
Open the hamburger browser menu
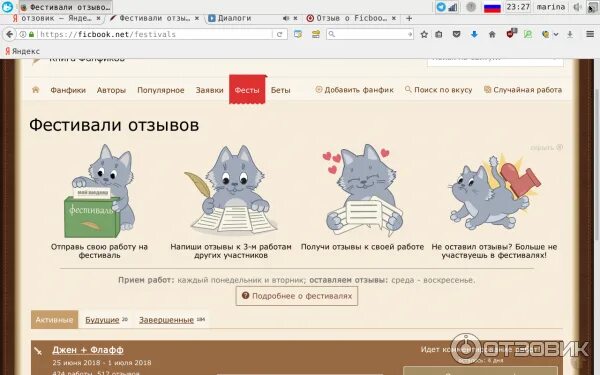(590, 34)
